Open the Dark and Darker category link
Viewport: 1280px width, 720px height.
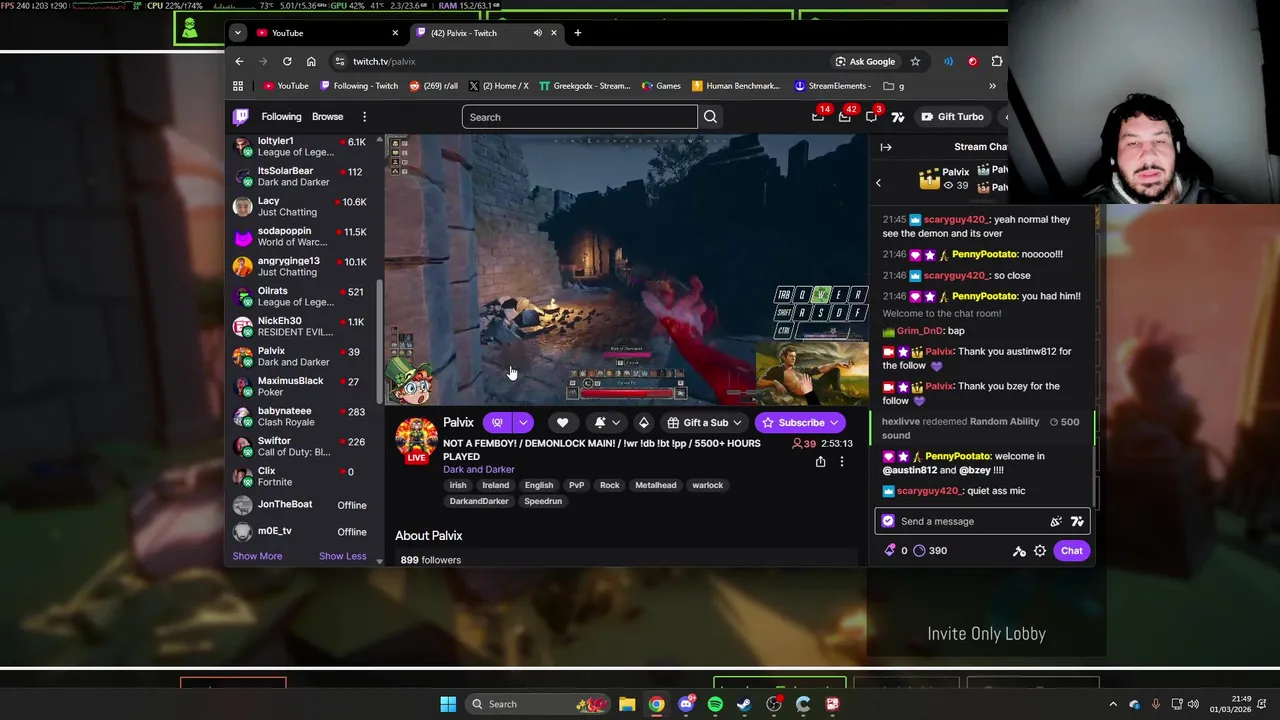coord(479,469)
